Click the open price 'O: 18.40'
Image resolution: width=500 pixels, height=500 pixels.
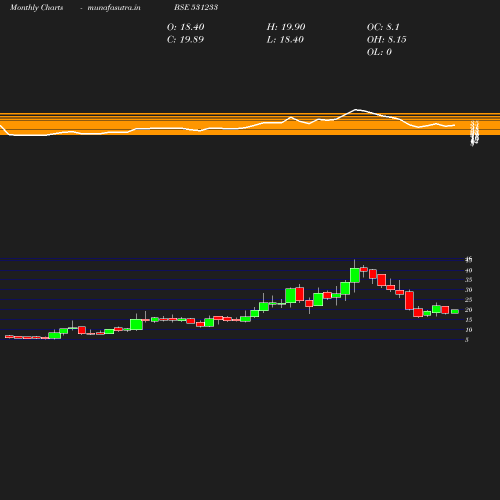tap(185, 27)
